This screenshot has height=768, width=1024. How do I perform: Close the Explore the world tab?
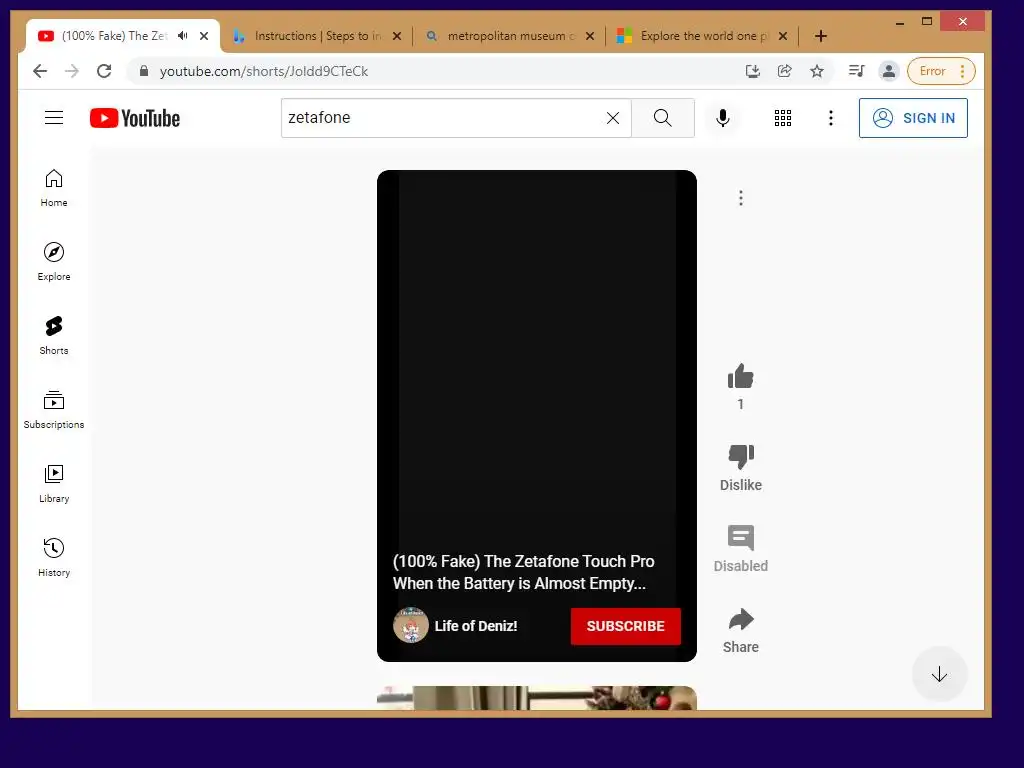[x=783, y=36]
